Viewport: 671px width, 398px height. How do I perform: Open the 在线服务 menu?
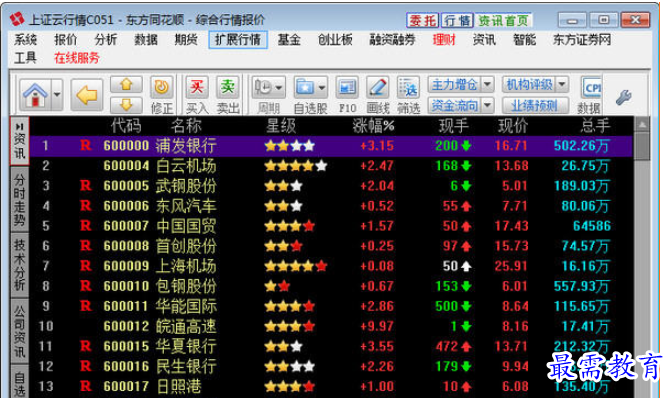click(77, 58)
